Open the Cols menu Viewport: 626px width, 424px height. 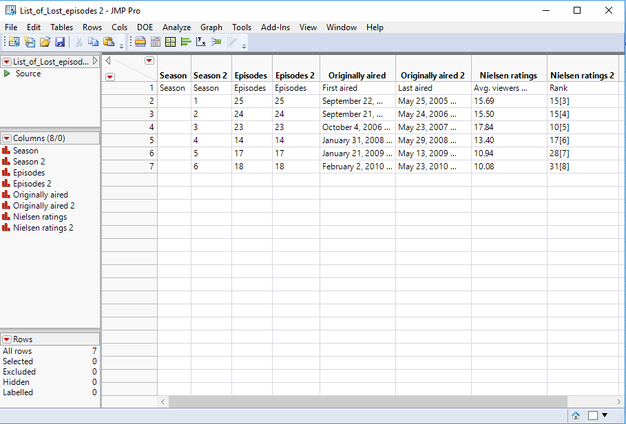coord(119,27)
